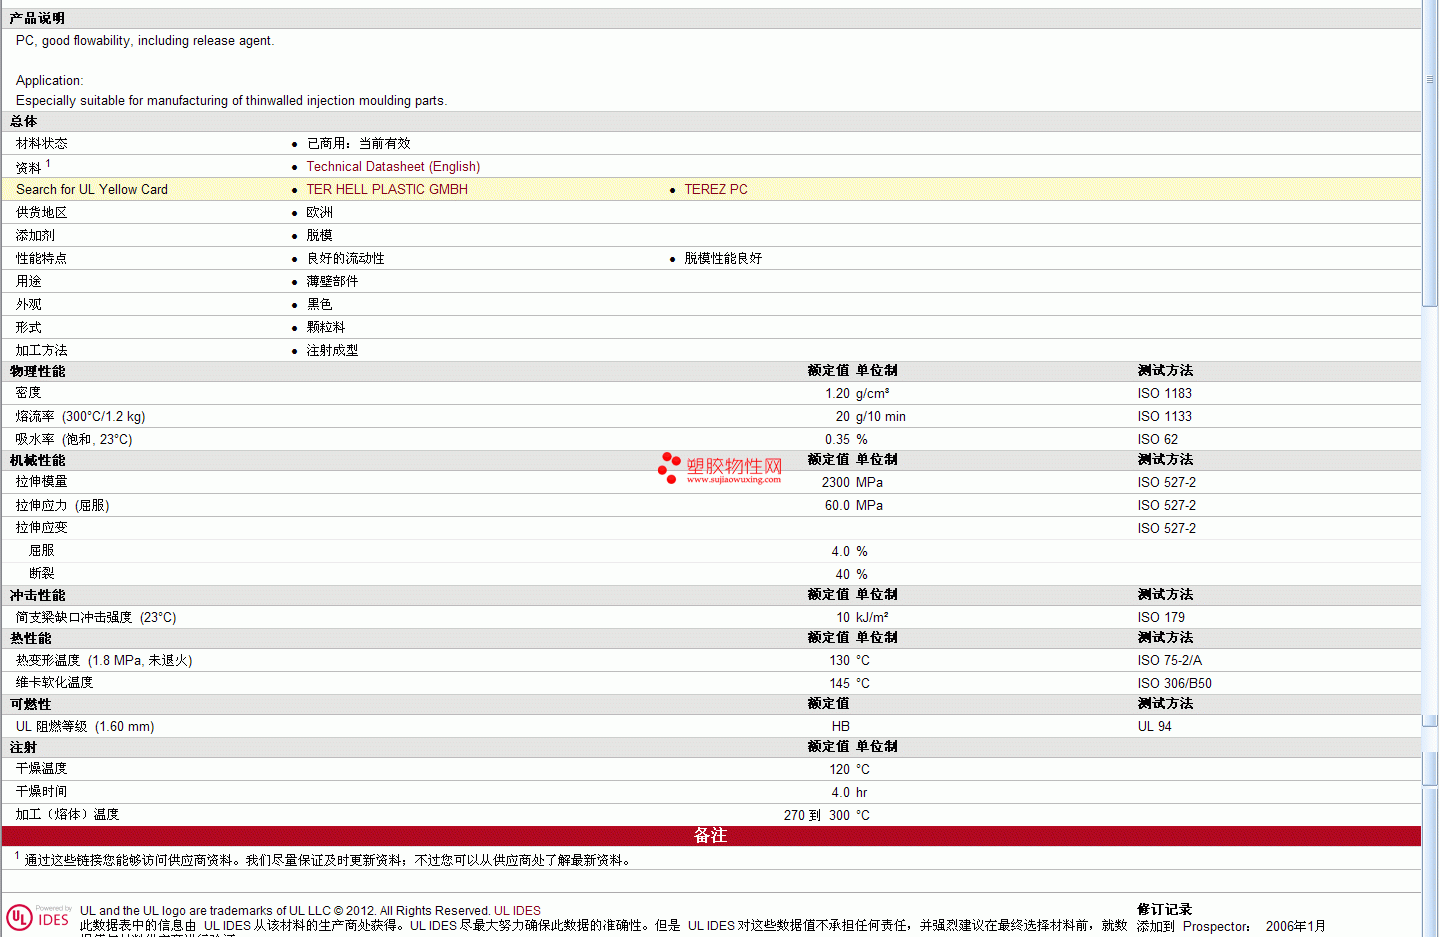
Task: Select the 'UL 阻燃等级 (1.60 mm)' label
Action: pos(85,727)
